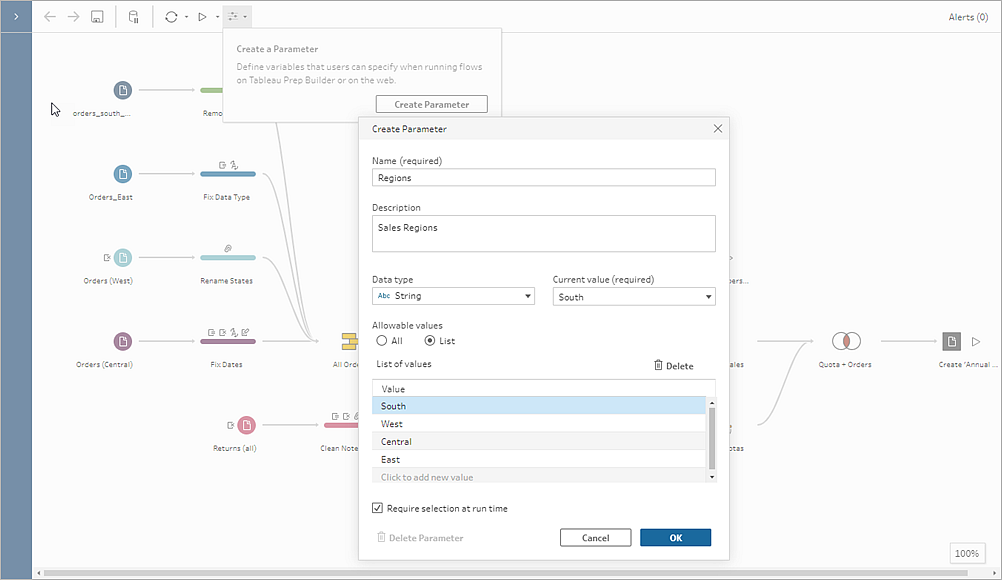Open the Data type String dropdown
The height and width of the screenshot is (580, 1002).
coord(453,296)
